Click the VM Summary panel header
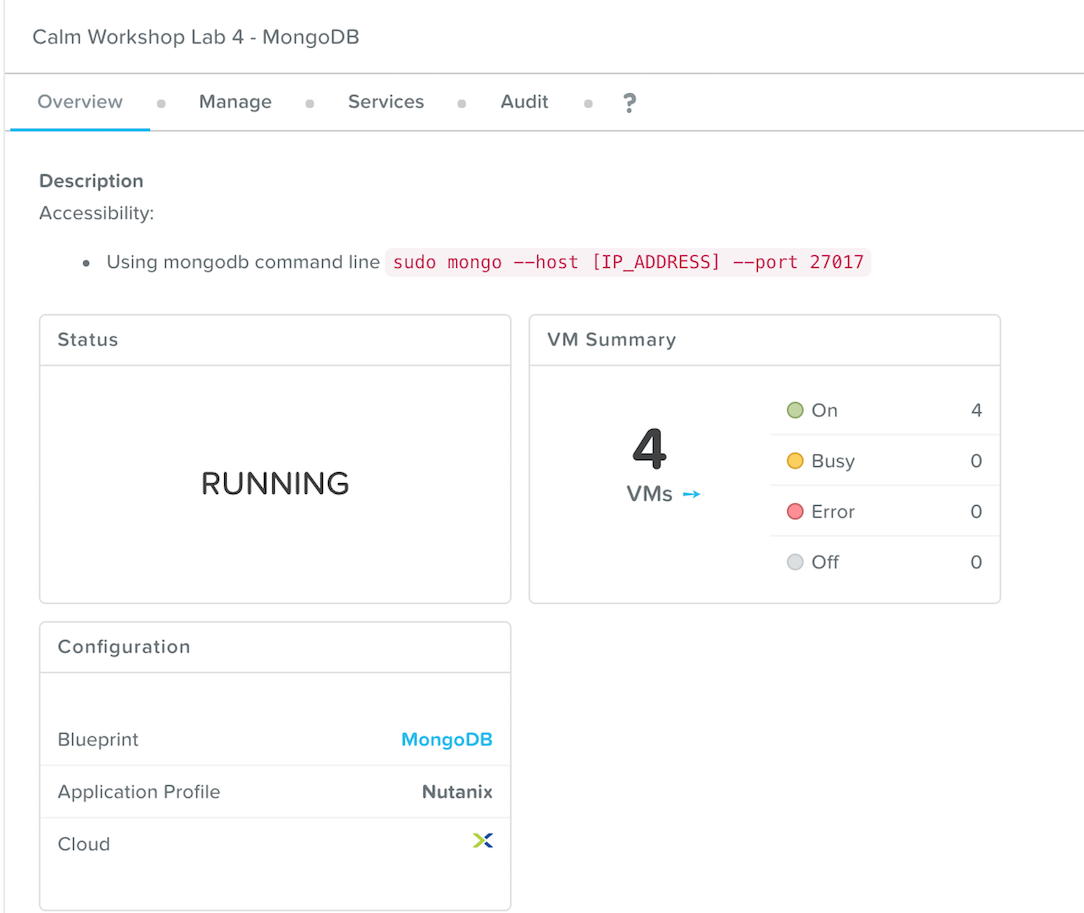 pyautogui.click(x=765, y=340)
